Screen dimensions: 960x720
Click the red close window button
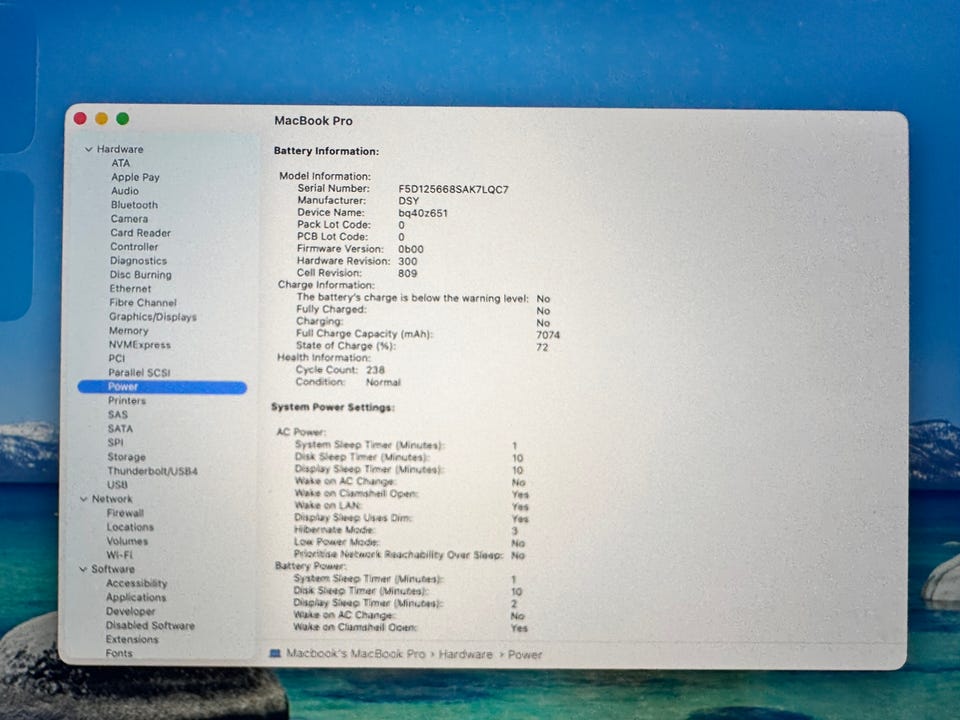point(80,118)
